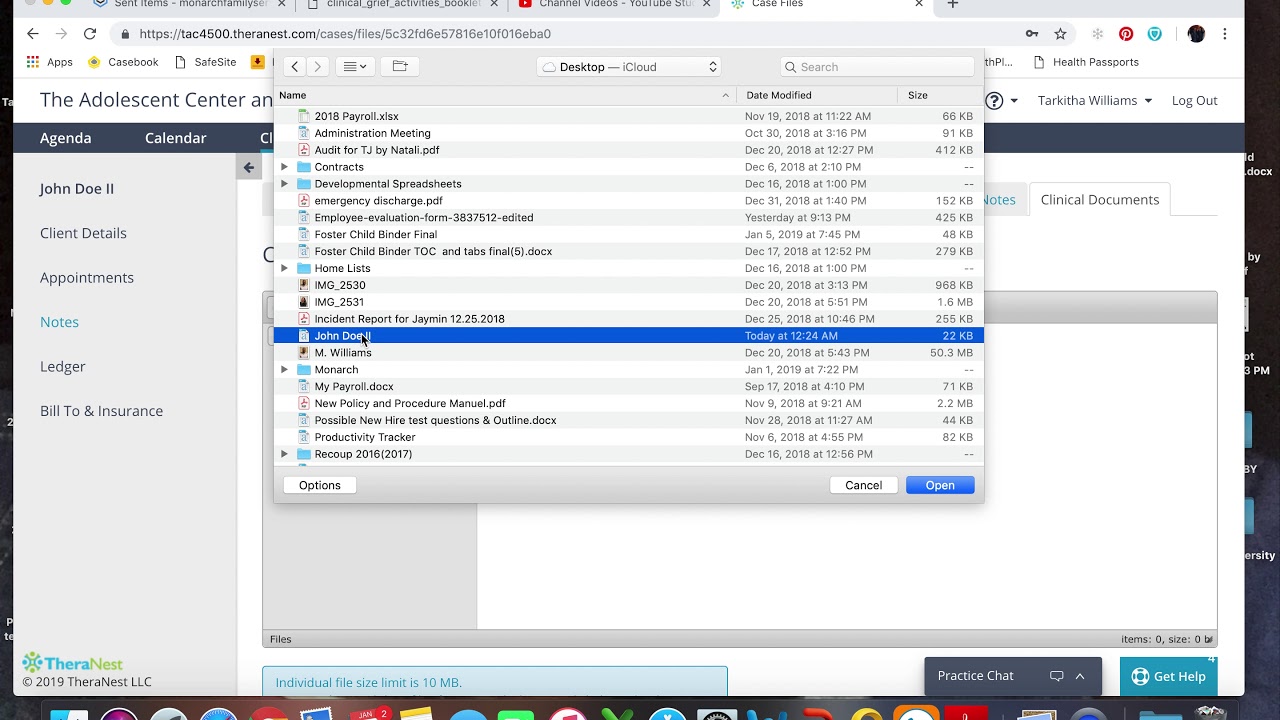
Task: Bookmark this page with star icon
Action: click(1060, 34)
